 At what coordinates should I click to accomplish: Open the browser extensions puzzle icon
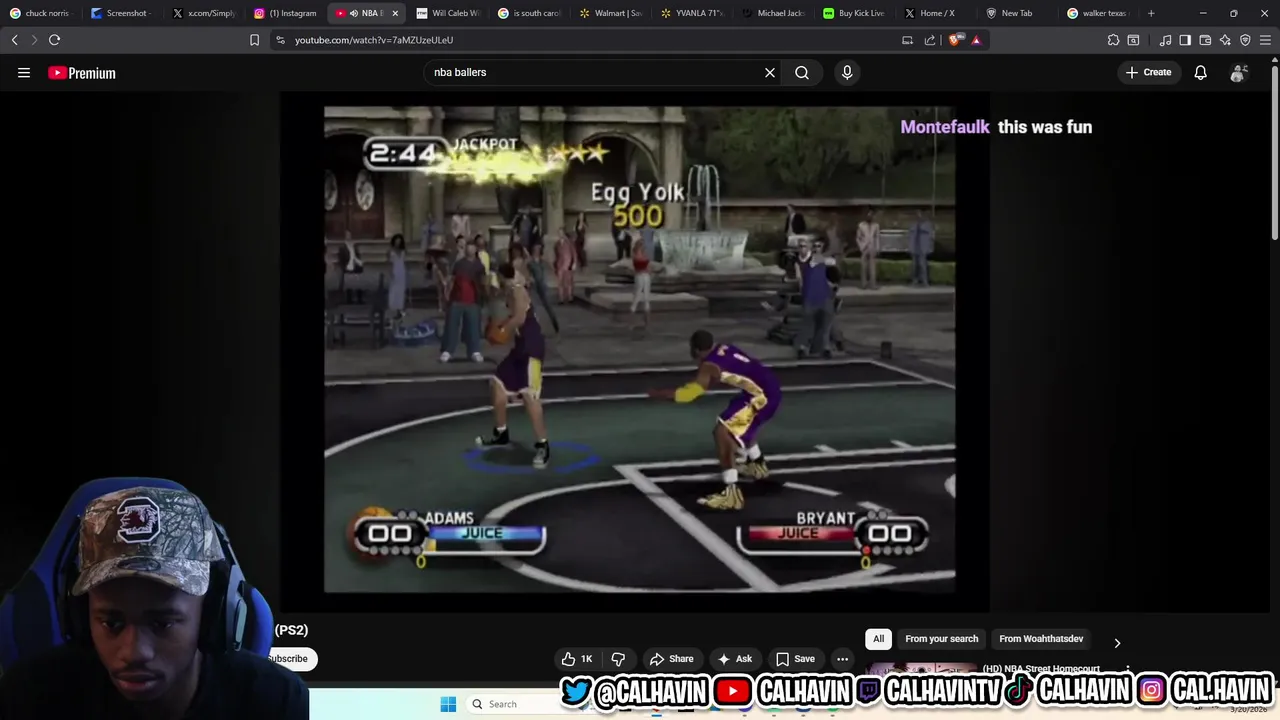1113,40
